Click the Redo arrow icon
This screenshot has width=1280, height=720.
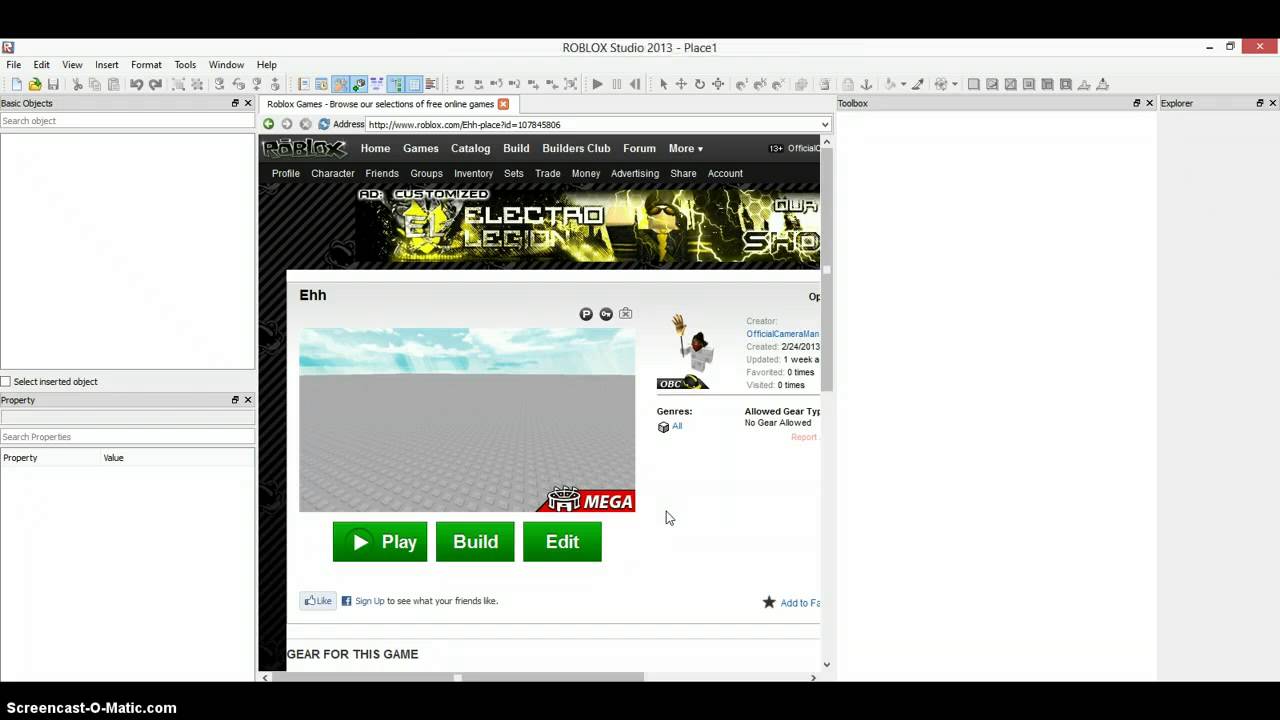point(155,84)
